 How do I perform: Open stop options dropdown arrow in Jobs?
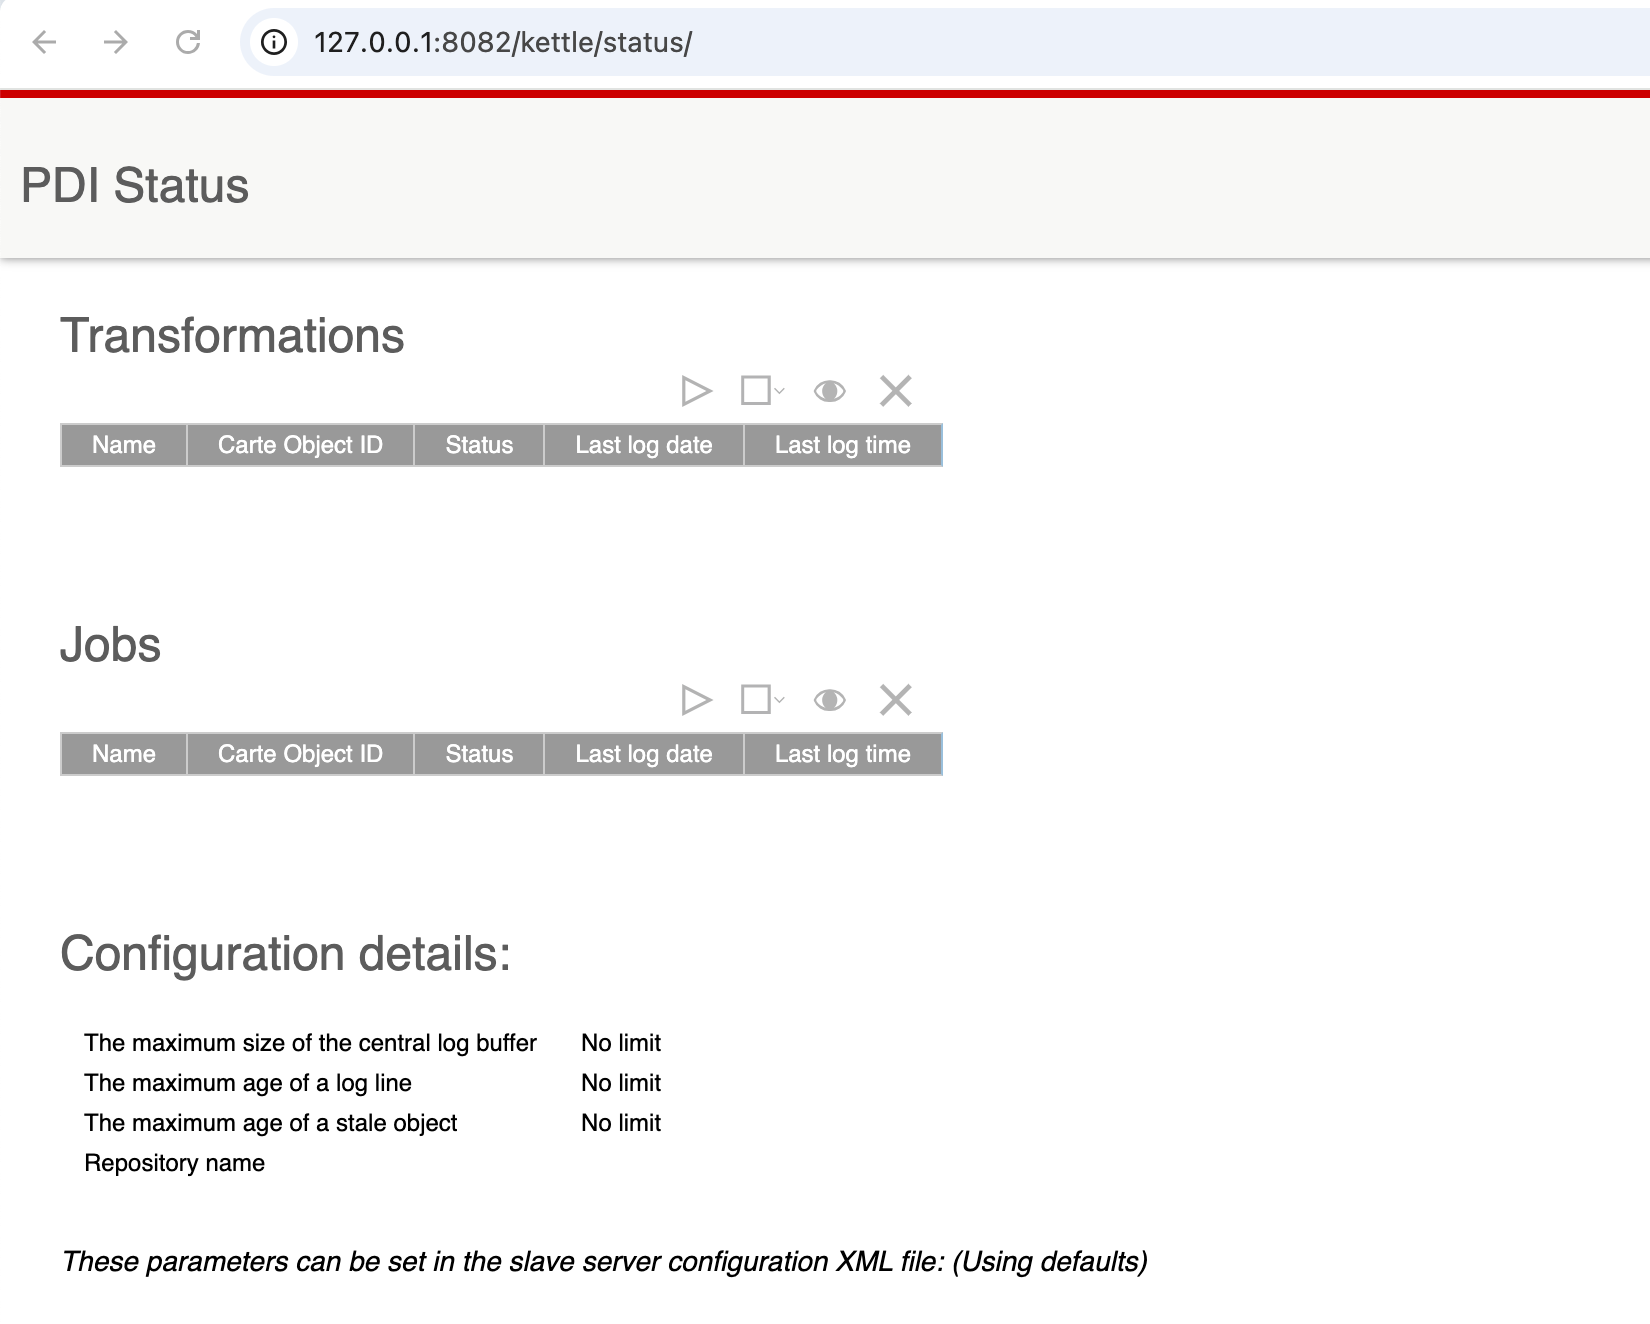click(x=780, y=700)
